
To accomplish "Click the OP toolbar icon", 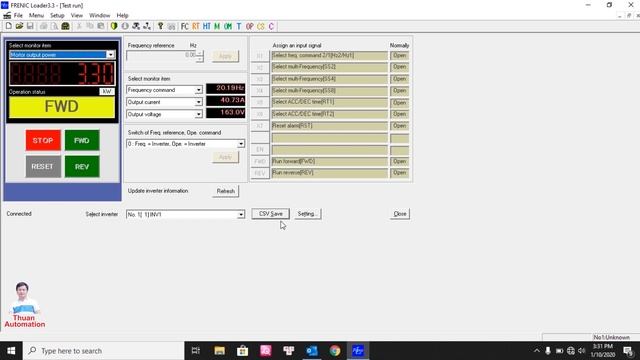I will pos(249,26).
